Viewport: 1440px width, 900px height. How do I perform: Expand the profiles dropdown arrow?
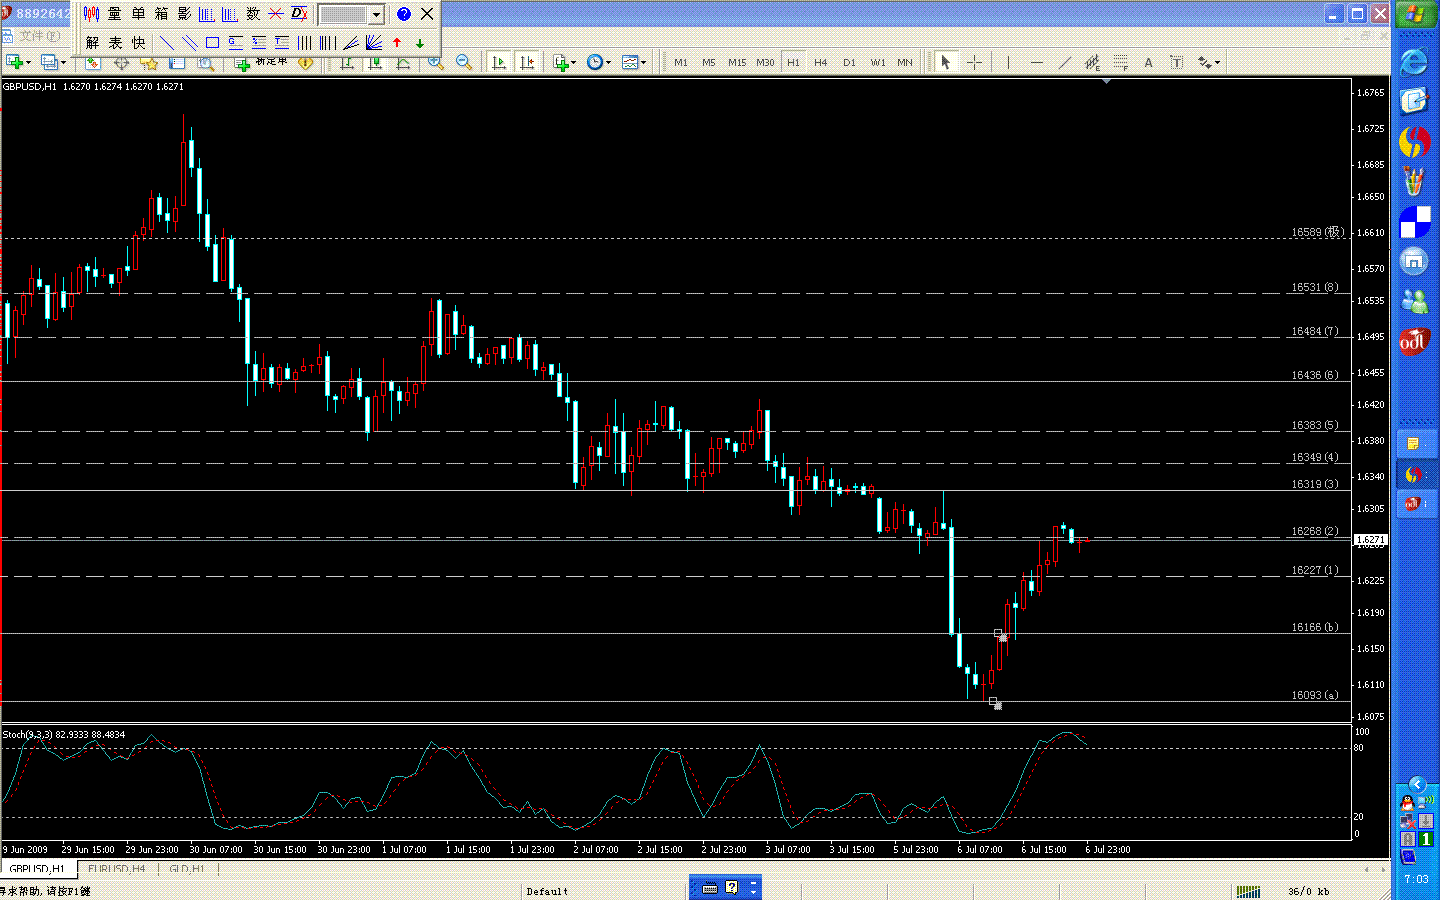tap(63, 62)
